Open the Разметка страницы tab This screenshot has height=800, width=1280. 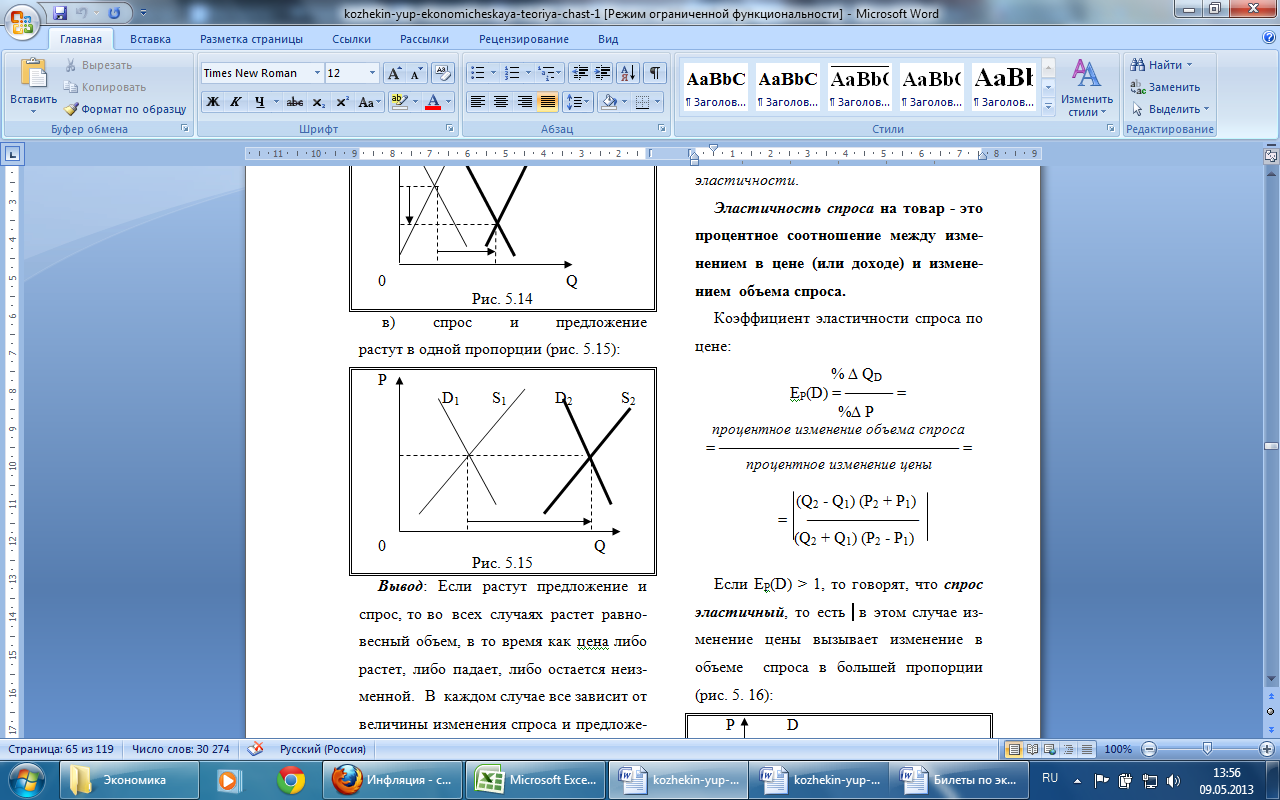[x=251, y=39]
